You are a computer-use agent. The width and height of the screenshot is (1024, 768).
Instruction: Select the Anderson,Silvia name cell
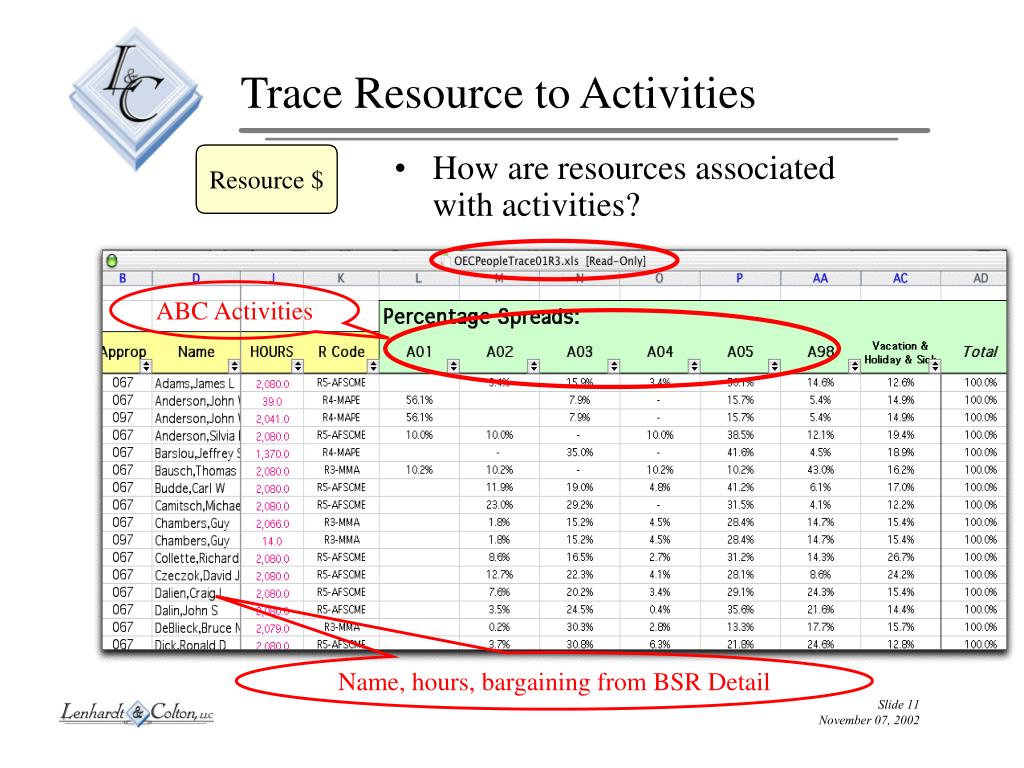coord(197,436)
